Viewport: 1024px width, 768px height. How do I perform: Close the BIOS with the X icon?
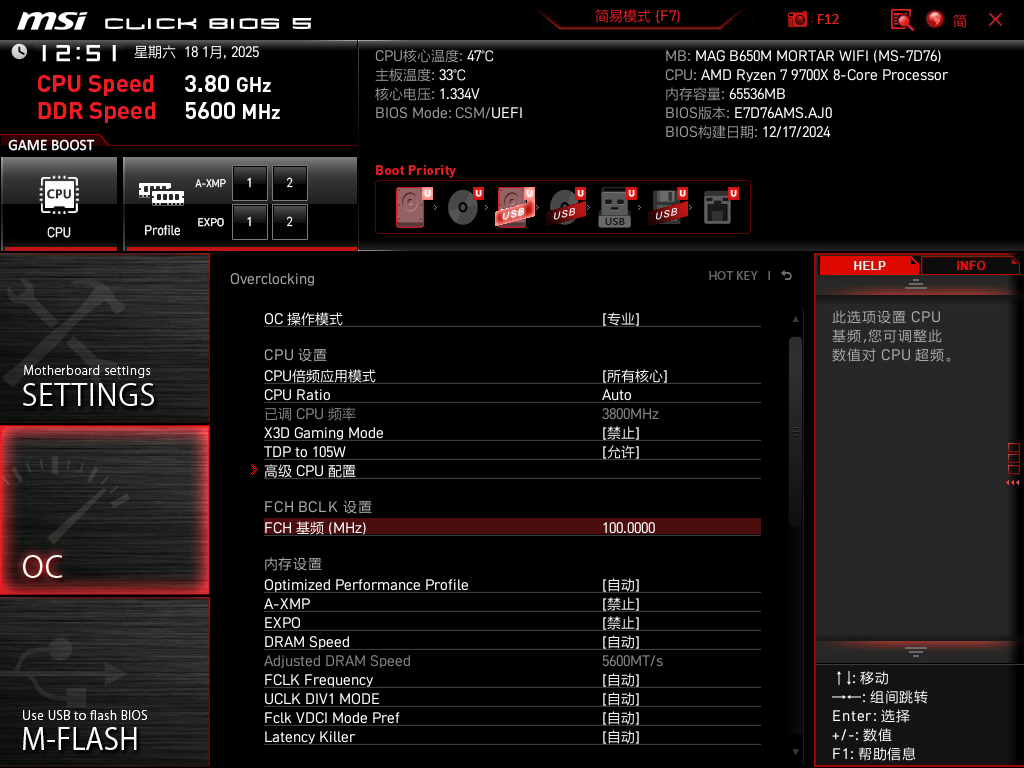(x=995, y=20)
